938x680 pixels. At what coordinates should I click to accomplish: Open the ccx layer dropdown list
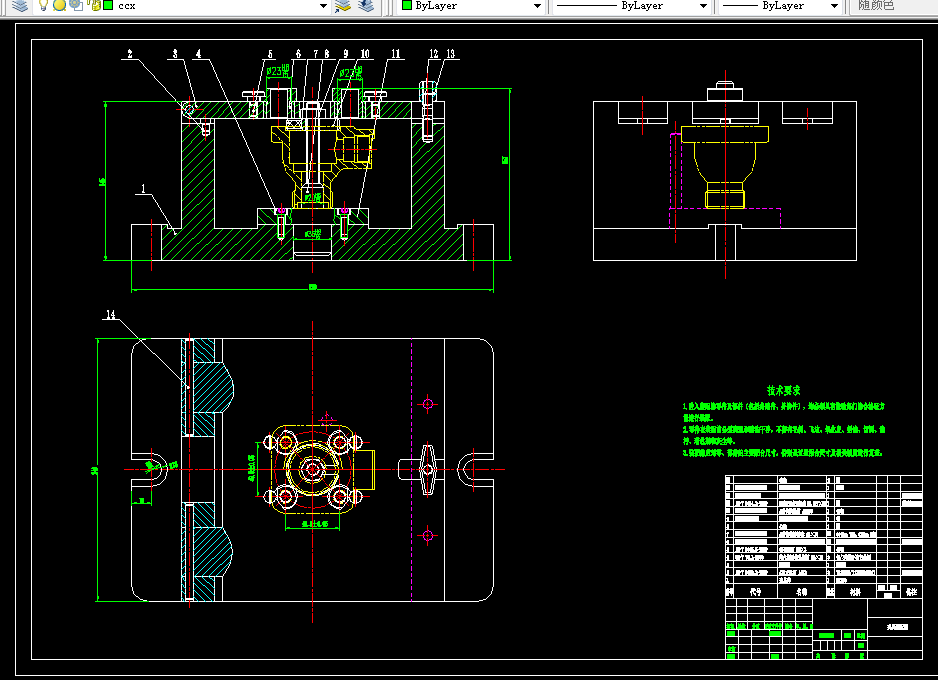pyautogui.click(x=323, y=6)
